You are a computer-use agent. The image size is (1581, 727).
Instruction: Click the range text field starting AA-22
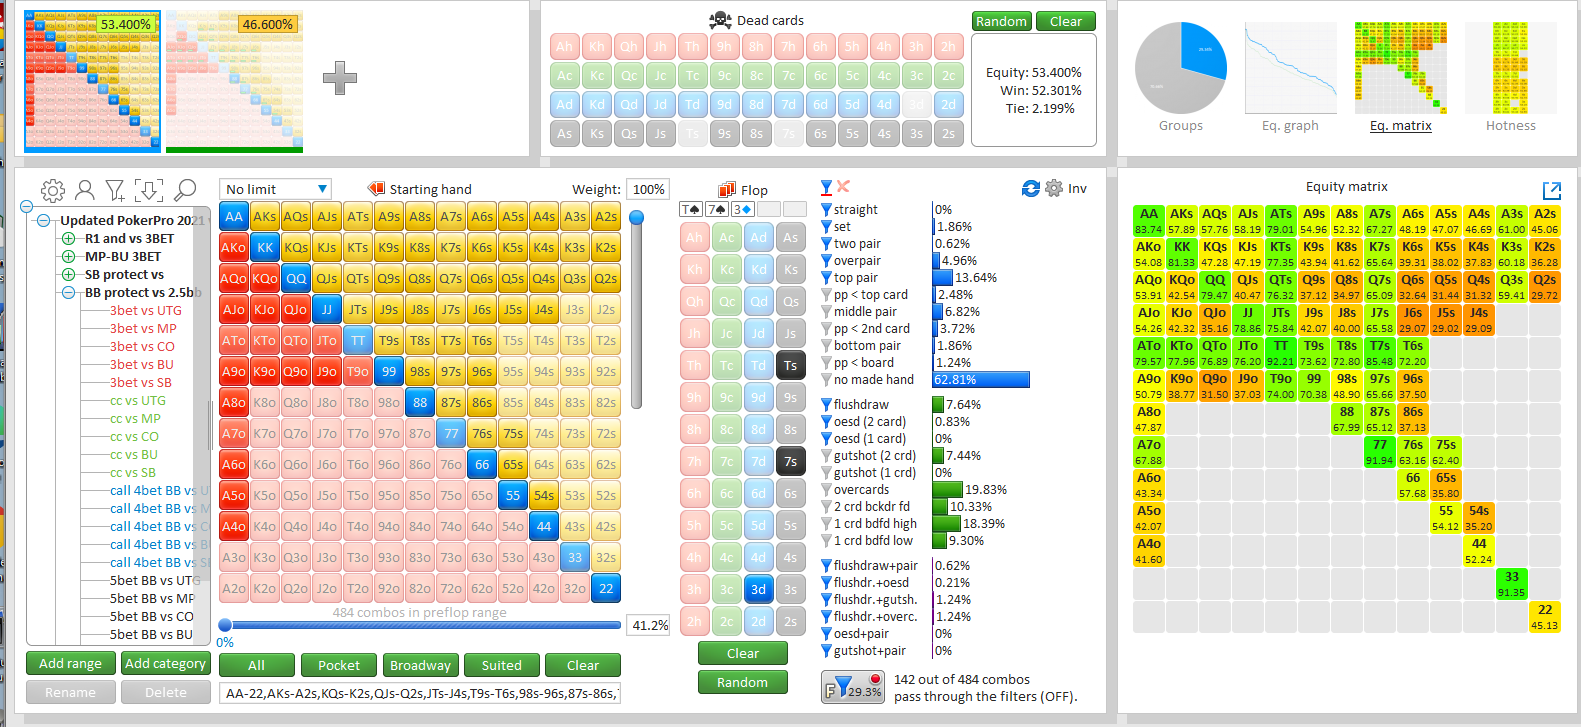click(x=420, y=693)
